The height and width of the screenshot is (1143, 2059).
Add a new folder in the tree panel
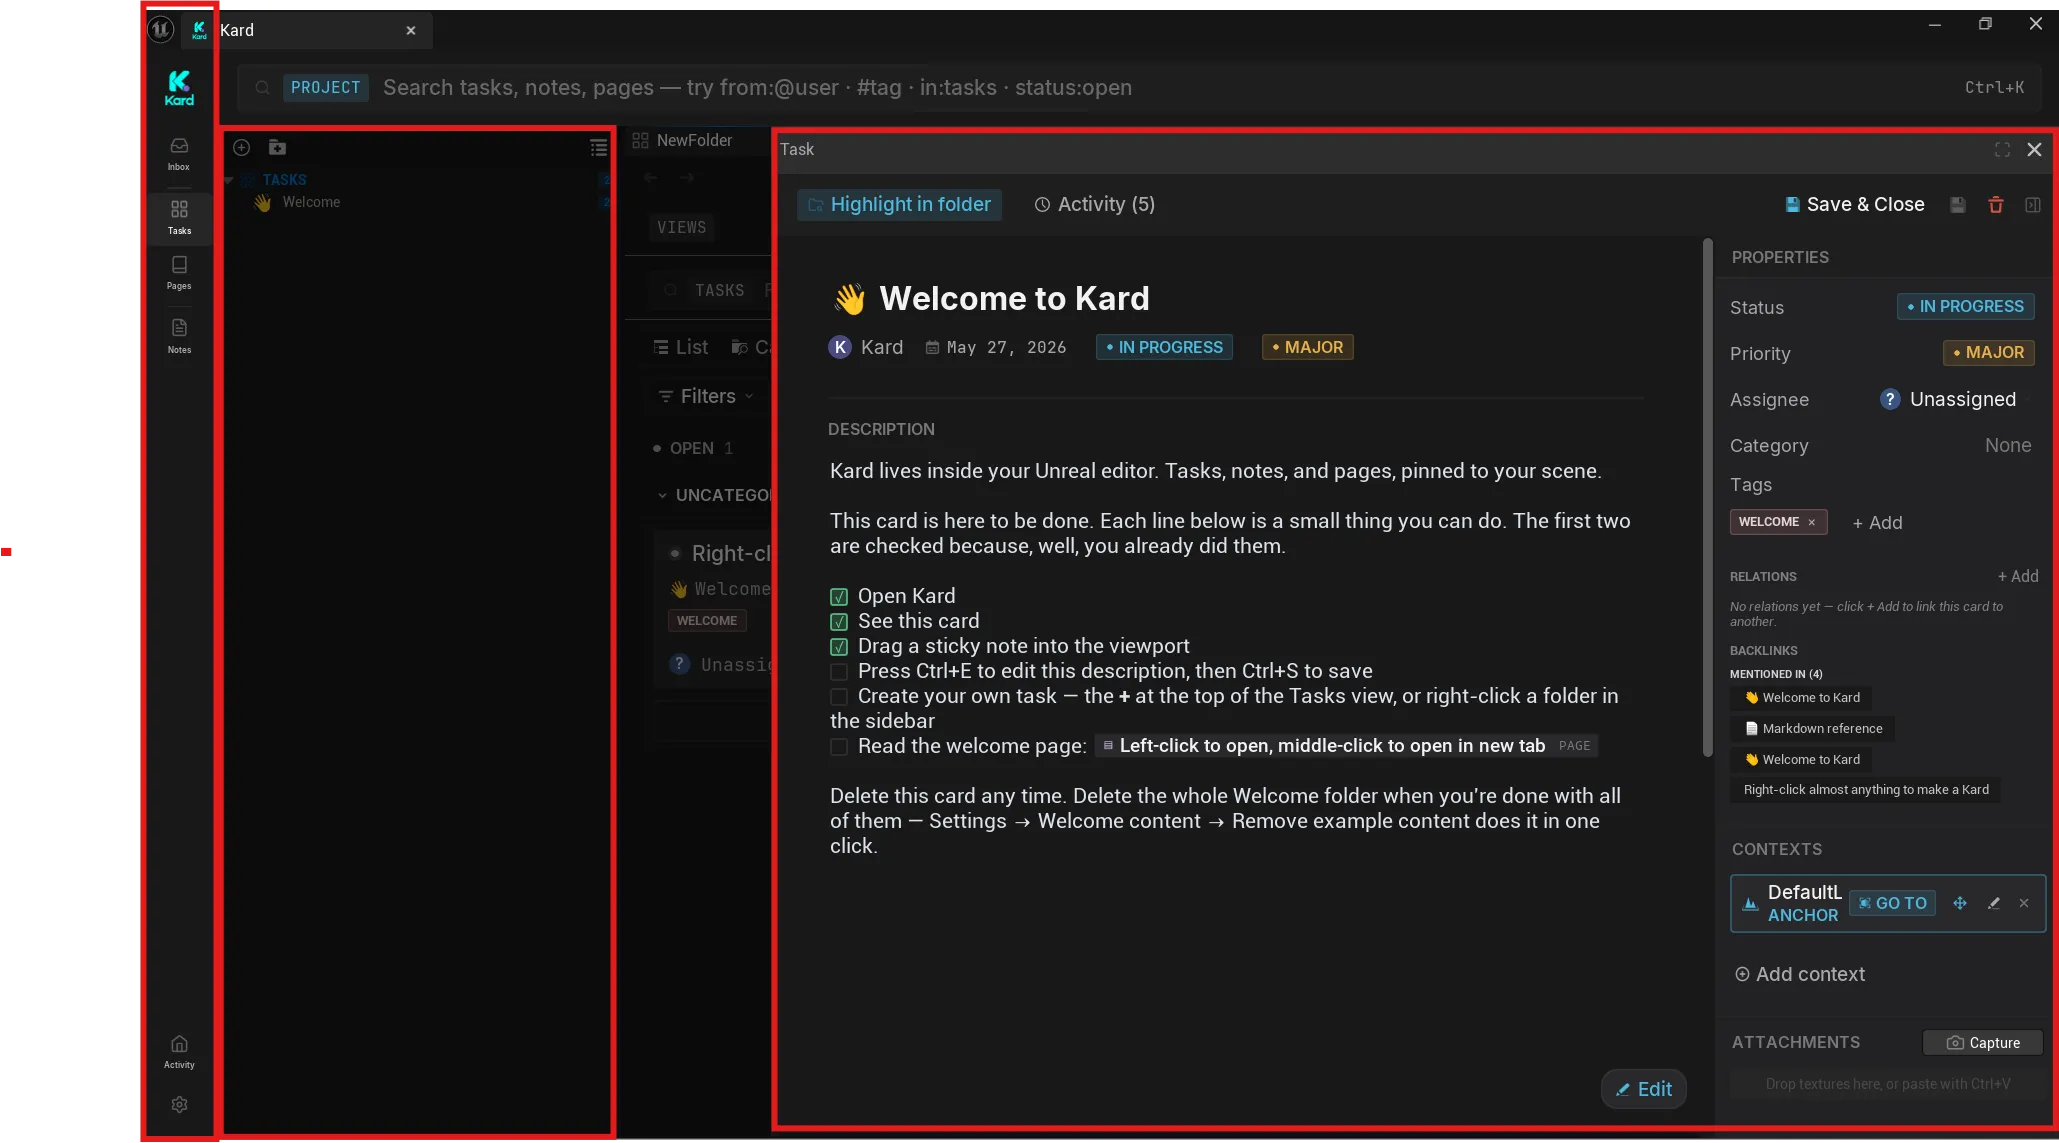pyautogui.click(x=278, y=148)
